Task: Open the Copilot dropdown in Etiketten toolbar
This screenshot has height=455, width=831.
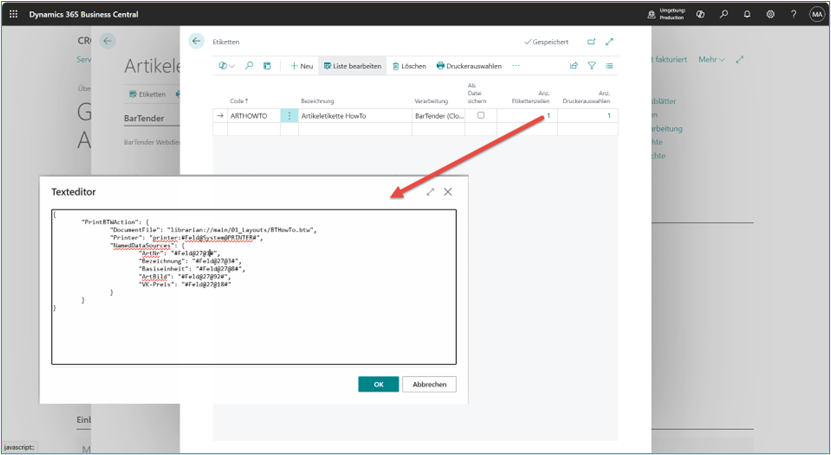Action: click(x=227, y=66)
